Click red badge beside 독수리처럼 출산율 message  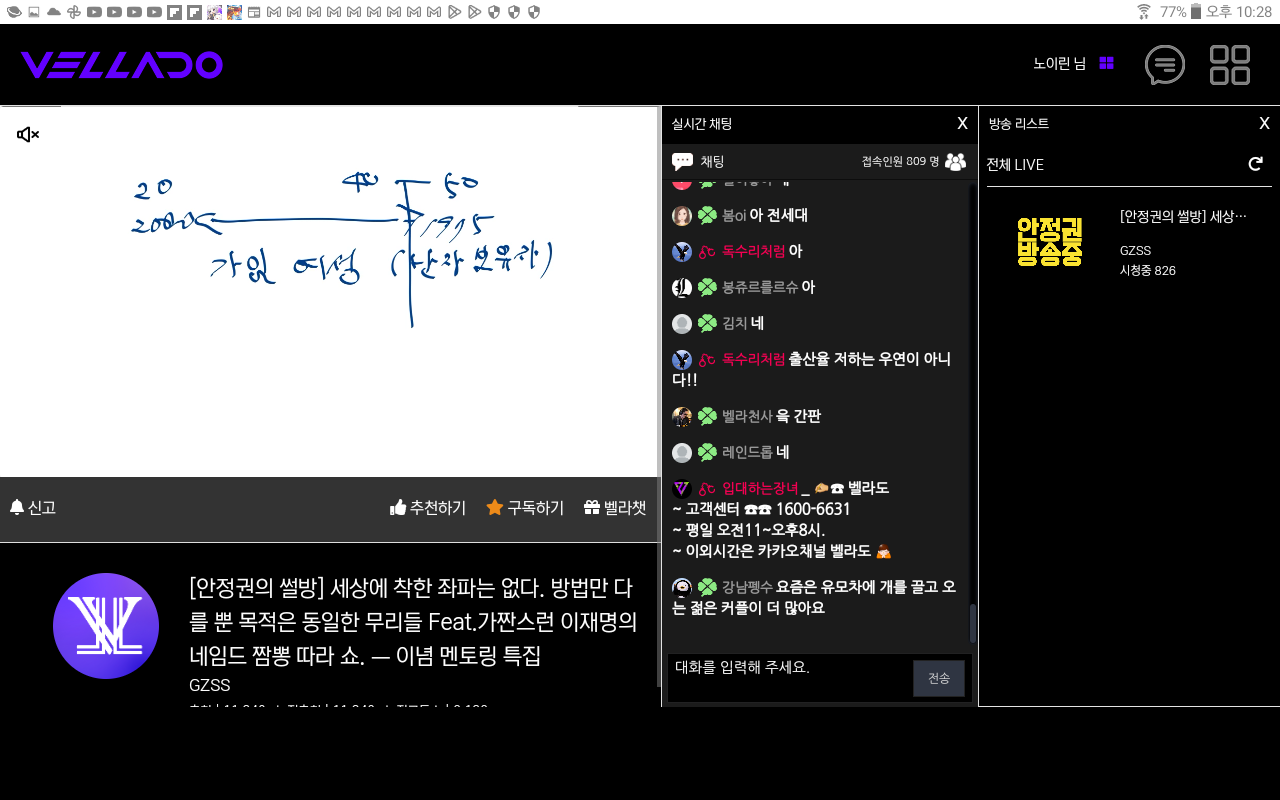click(707, 359)
